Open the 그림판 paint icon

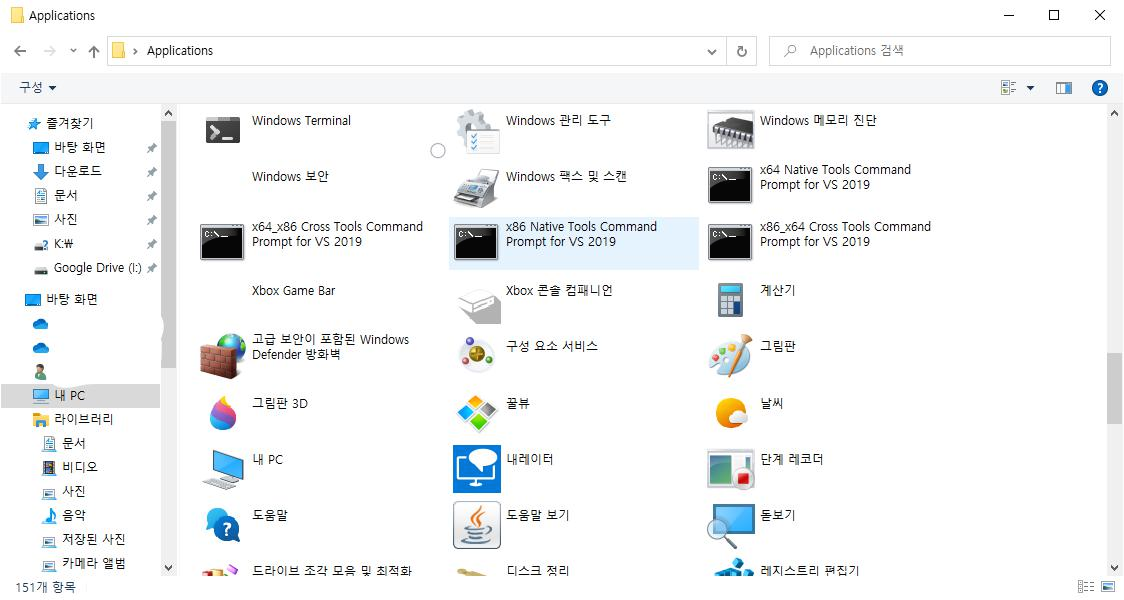tap(730, 355)
